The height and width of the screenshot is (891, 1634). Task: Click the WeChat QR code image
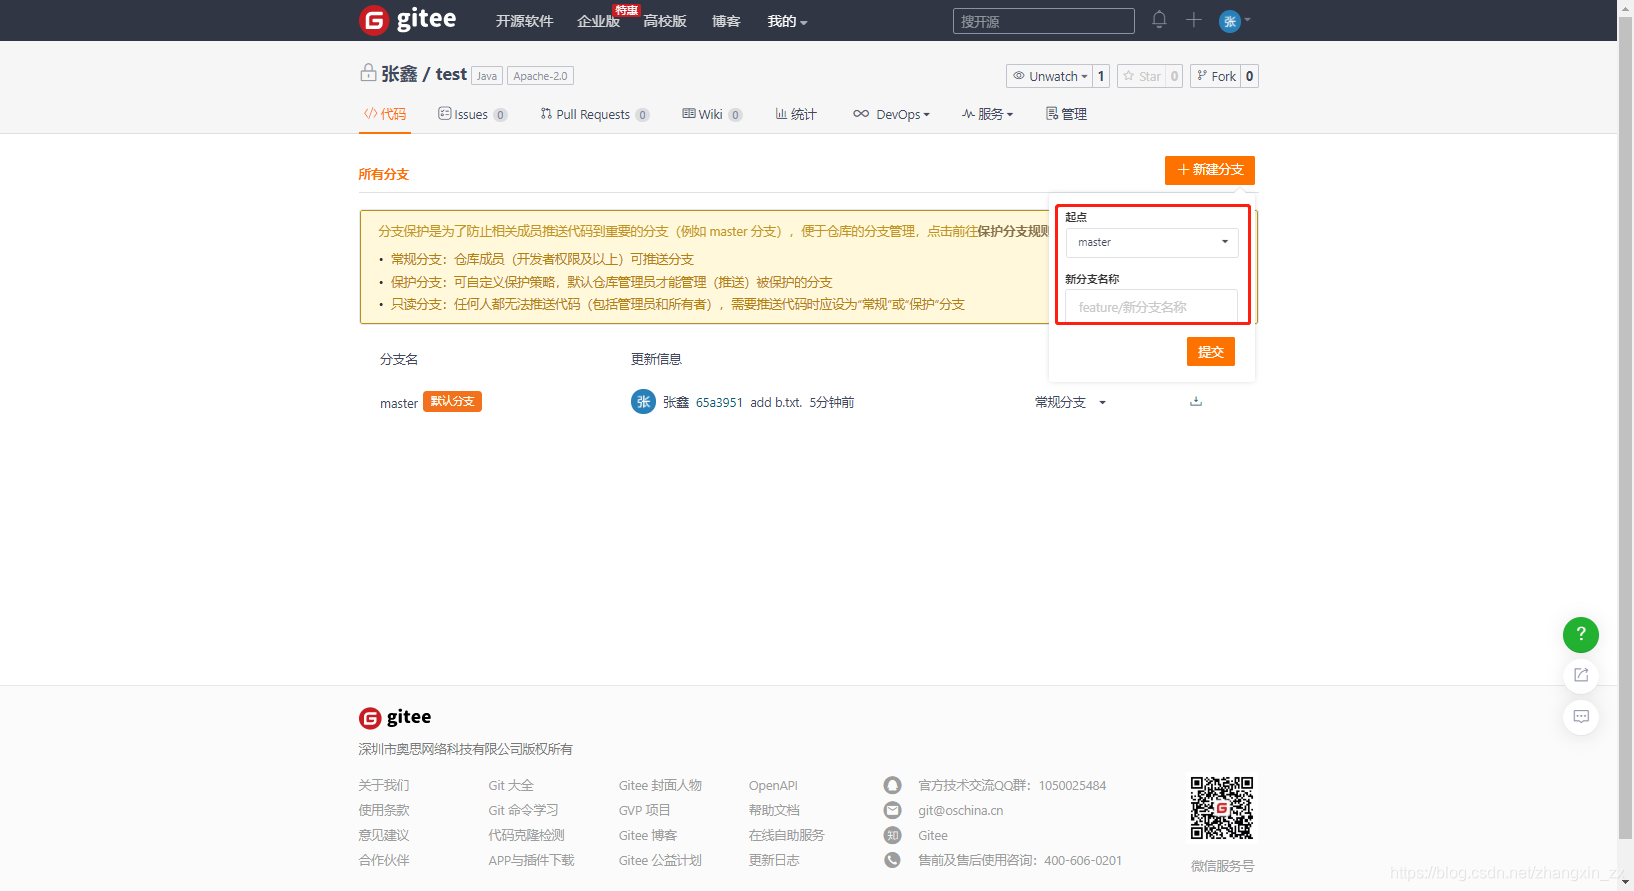pos(1222,808)
